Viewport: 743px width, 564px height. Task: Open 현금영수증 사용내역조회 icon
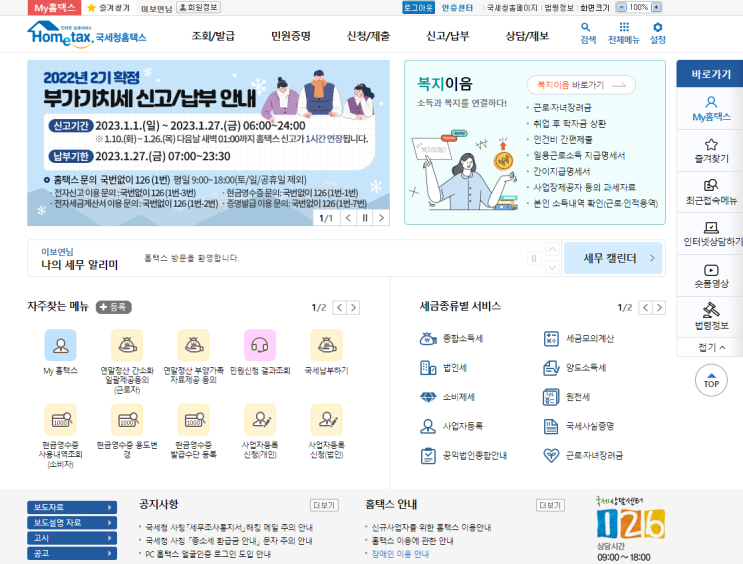tap(60, 419)
